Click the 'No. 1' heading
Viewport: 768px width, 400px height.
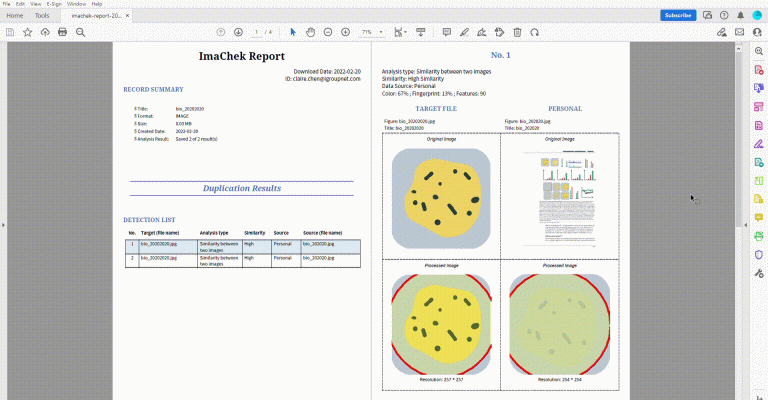coord(501,55)
